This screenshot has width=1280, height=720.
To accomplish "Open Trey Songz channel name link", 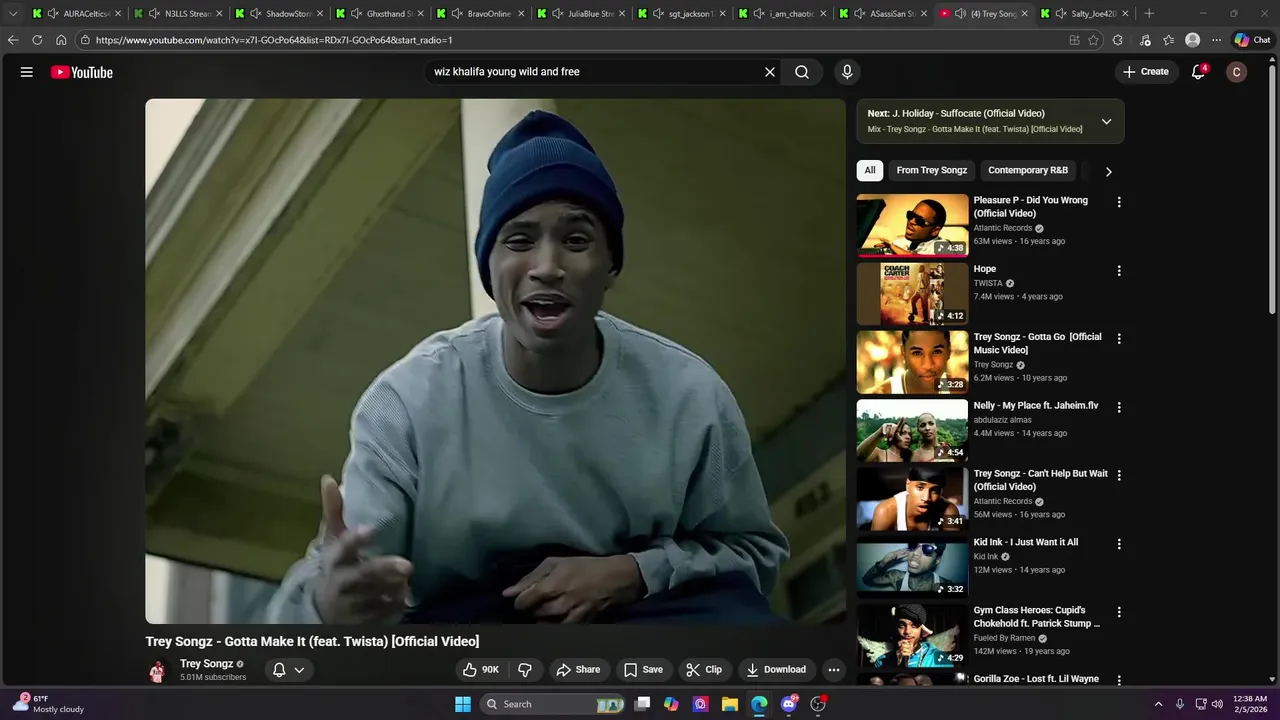I will [x=206, y=664].
